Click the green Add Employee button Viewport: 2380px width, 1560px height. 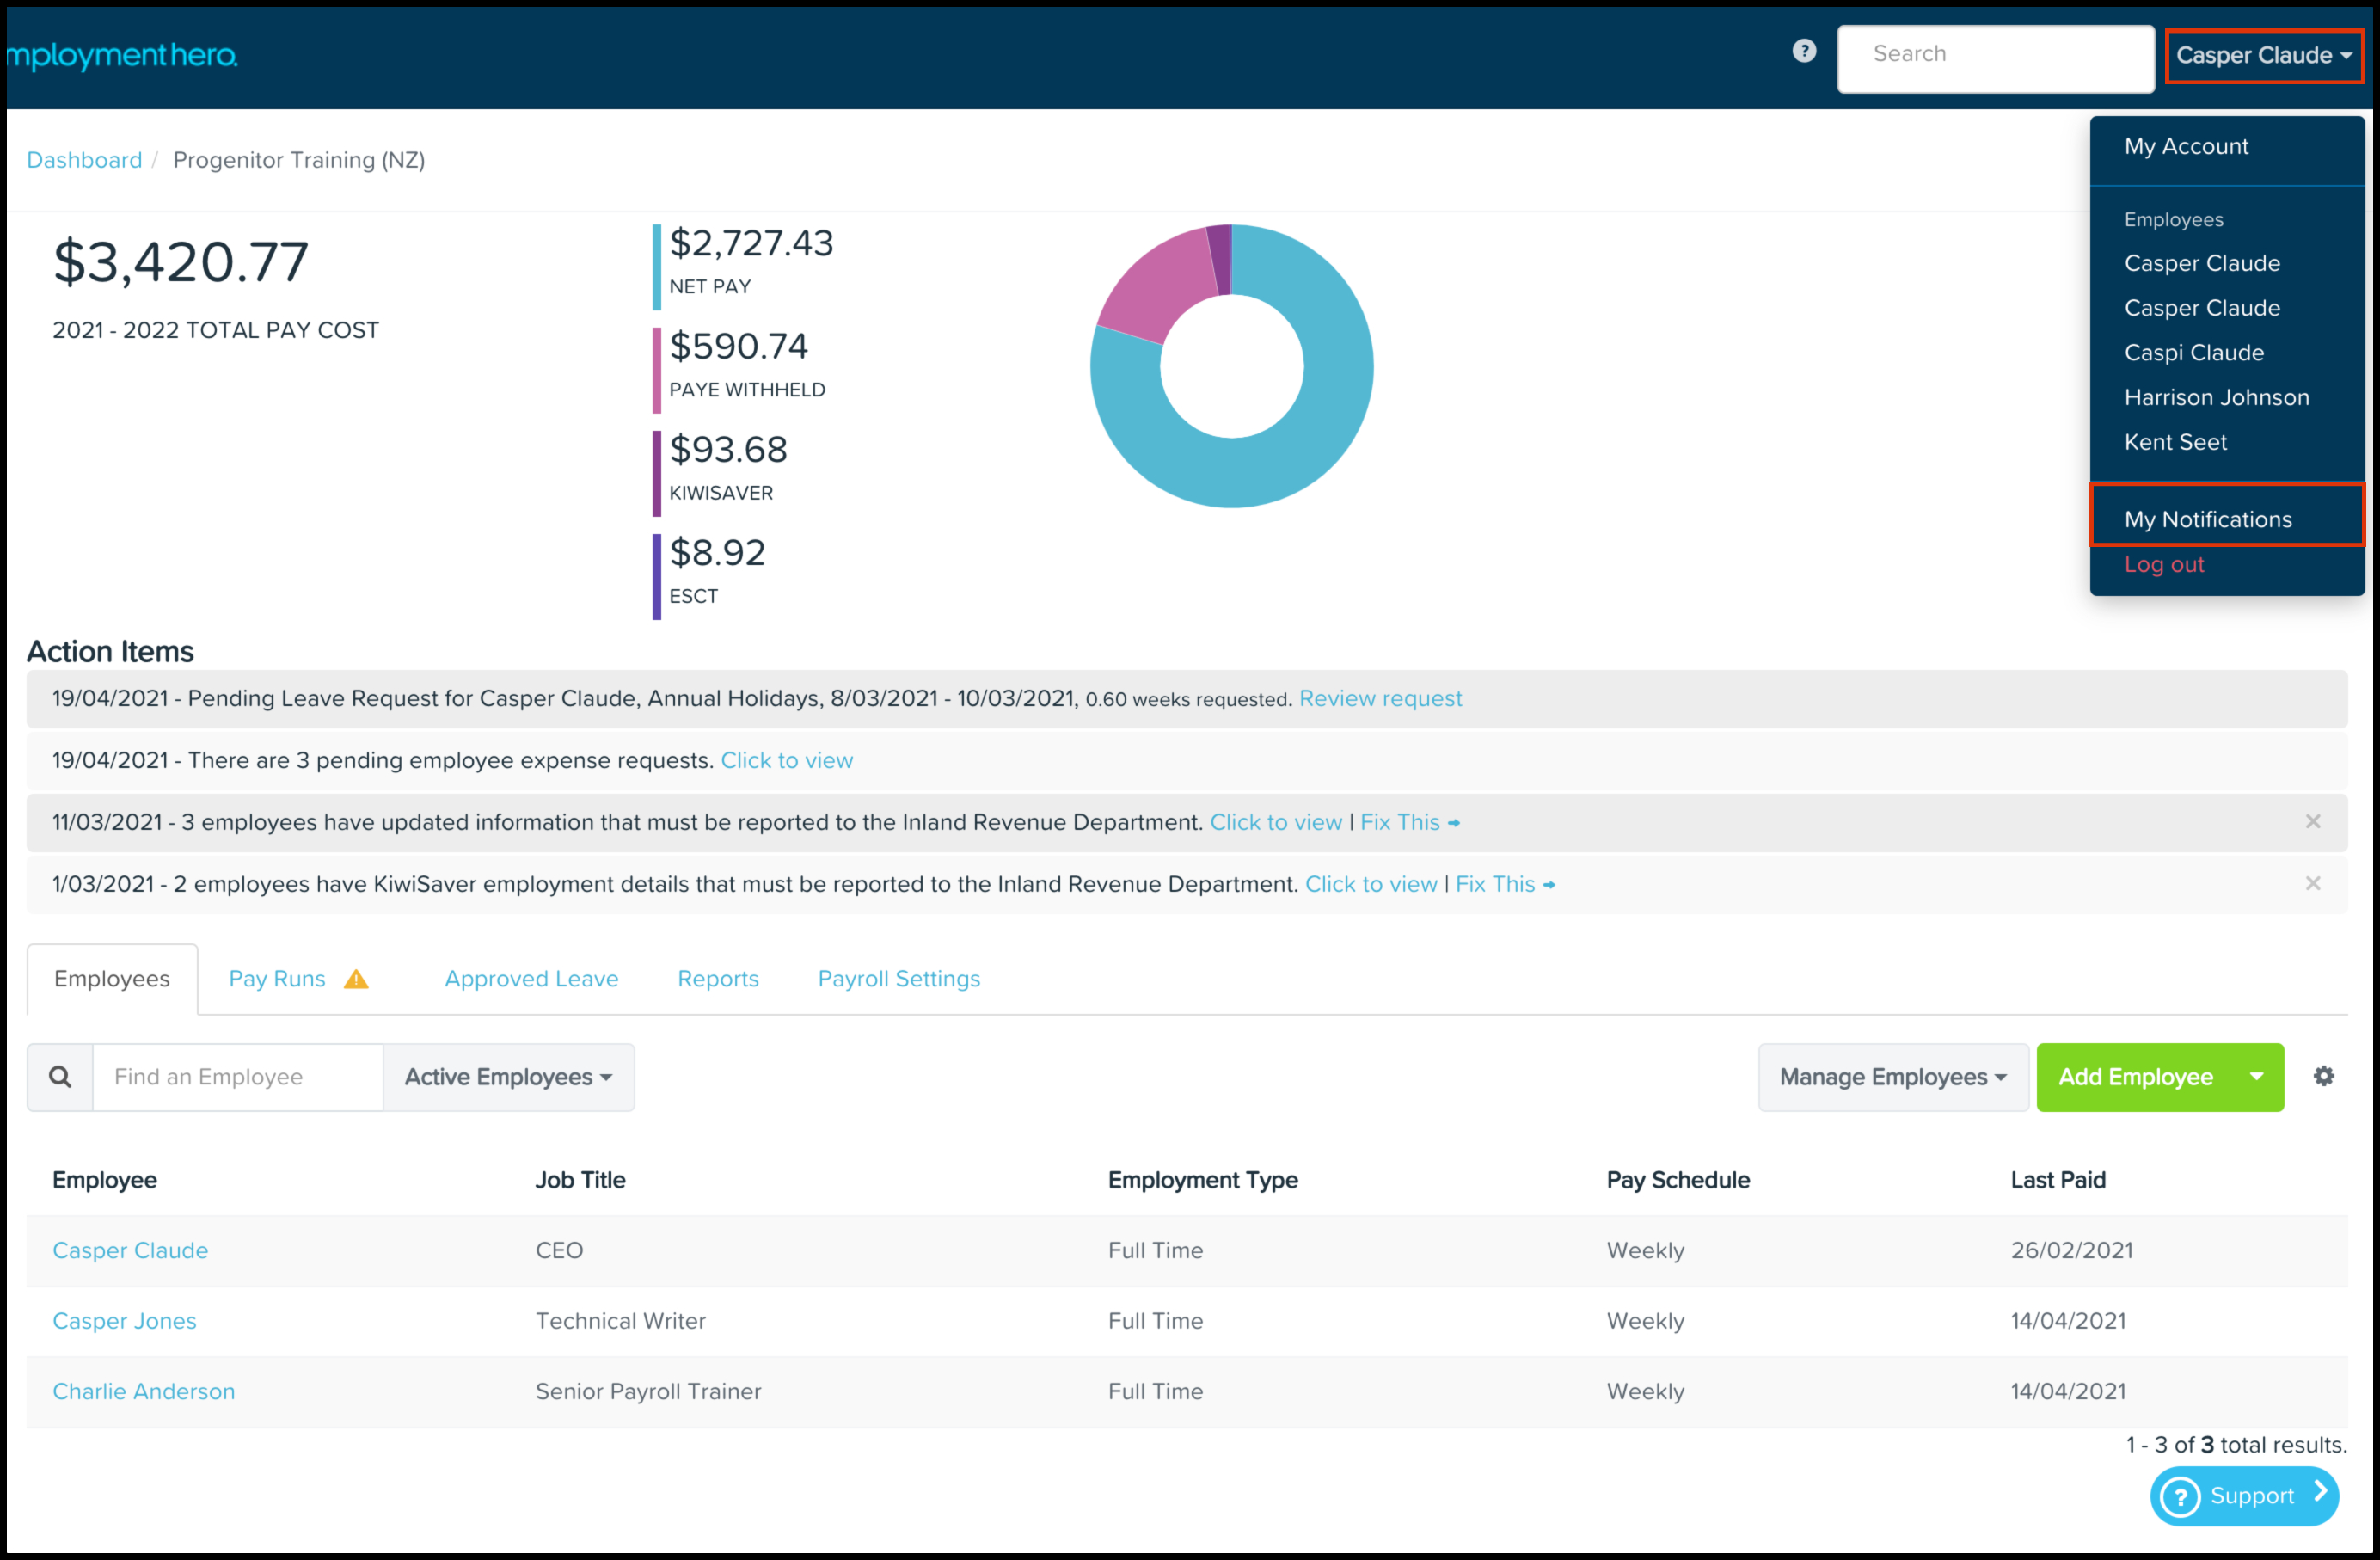pyautogui.click(x=2135, y=1077)
